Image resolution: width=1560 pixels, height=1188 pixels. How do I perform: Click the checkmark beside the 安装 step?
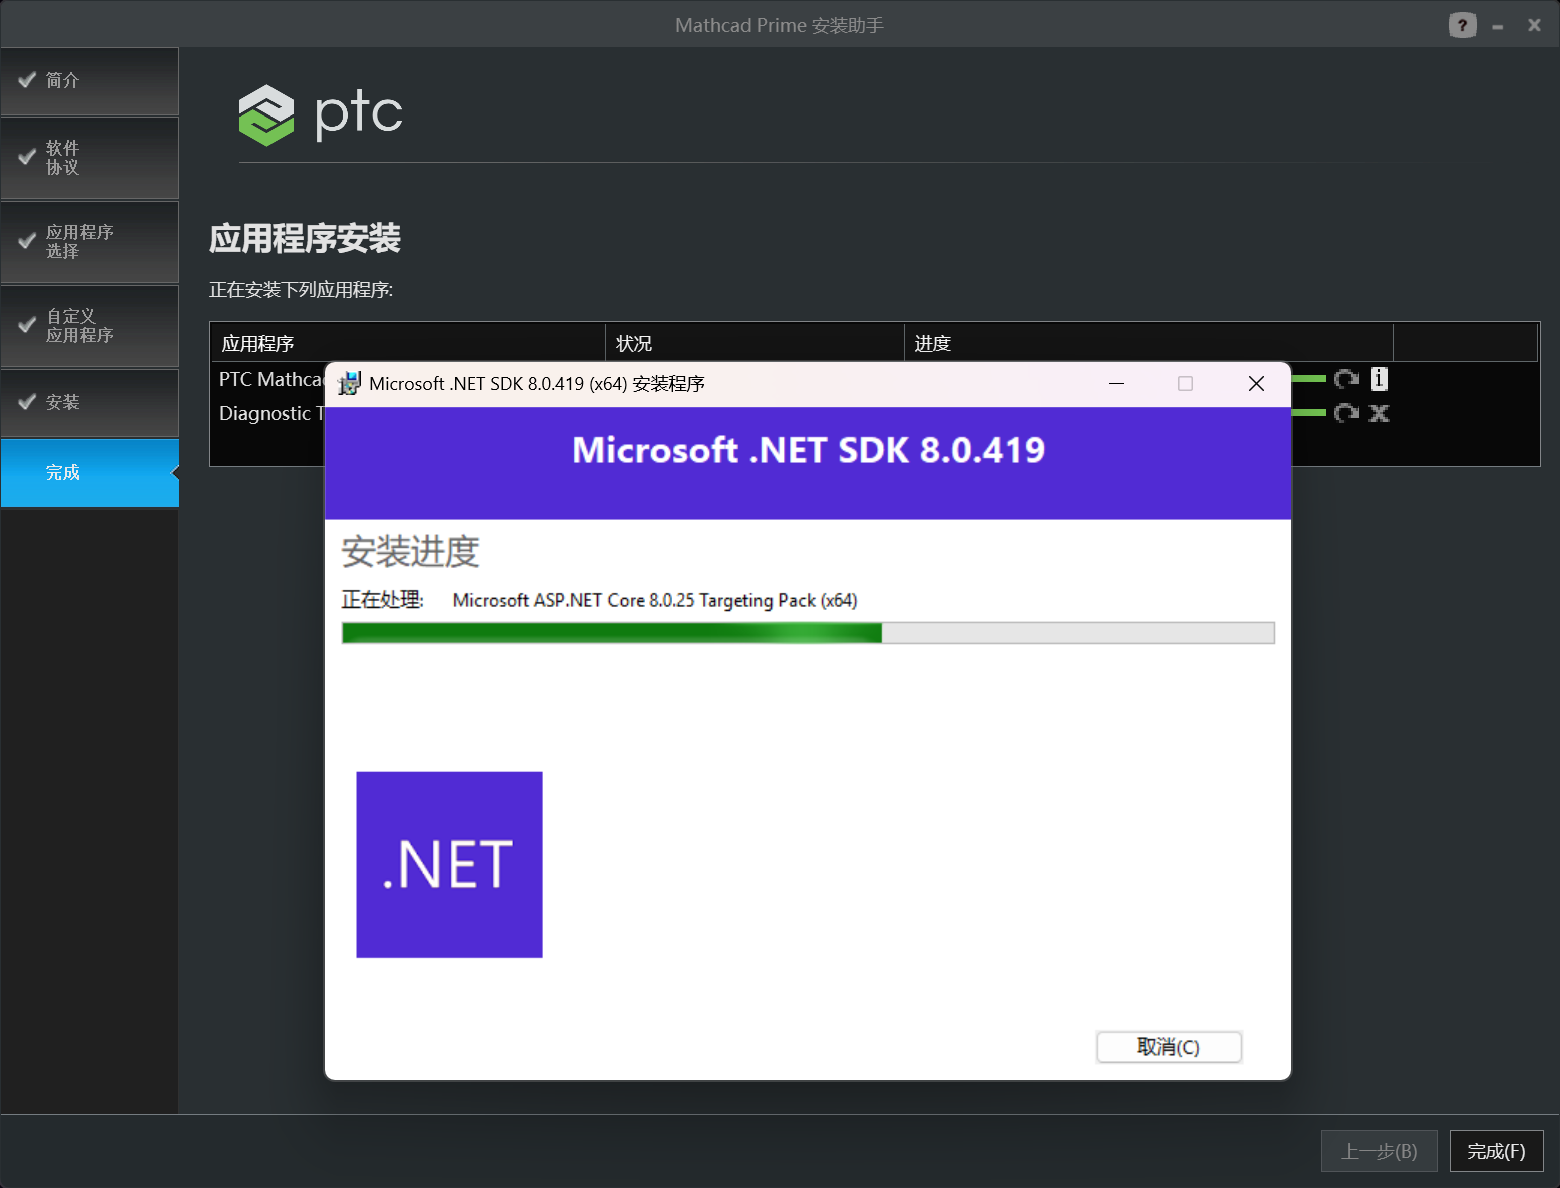coord(27,401)
